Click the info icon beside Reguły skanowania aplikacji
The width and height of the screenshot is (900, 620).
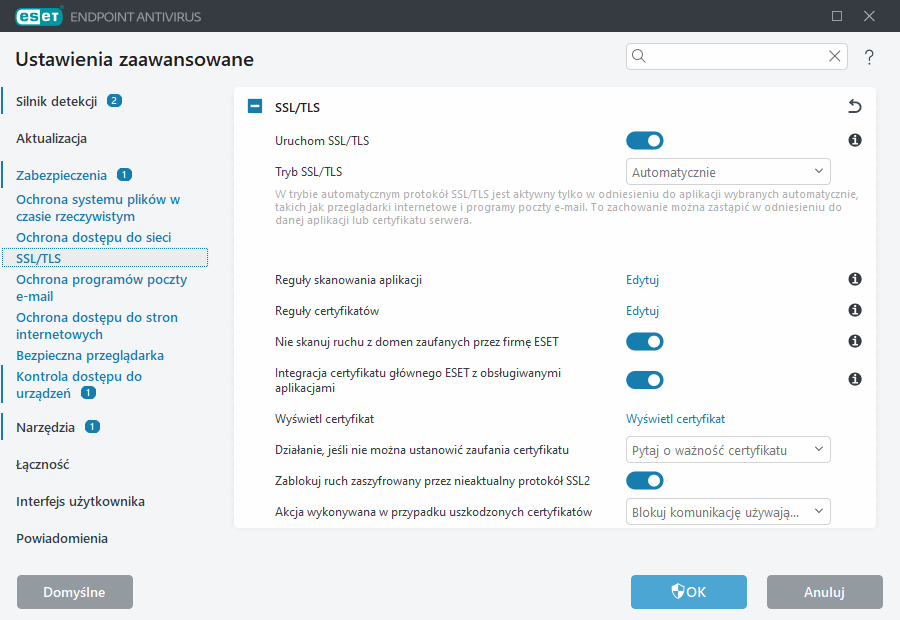pyautogui.click(x=855, y=280)
